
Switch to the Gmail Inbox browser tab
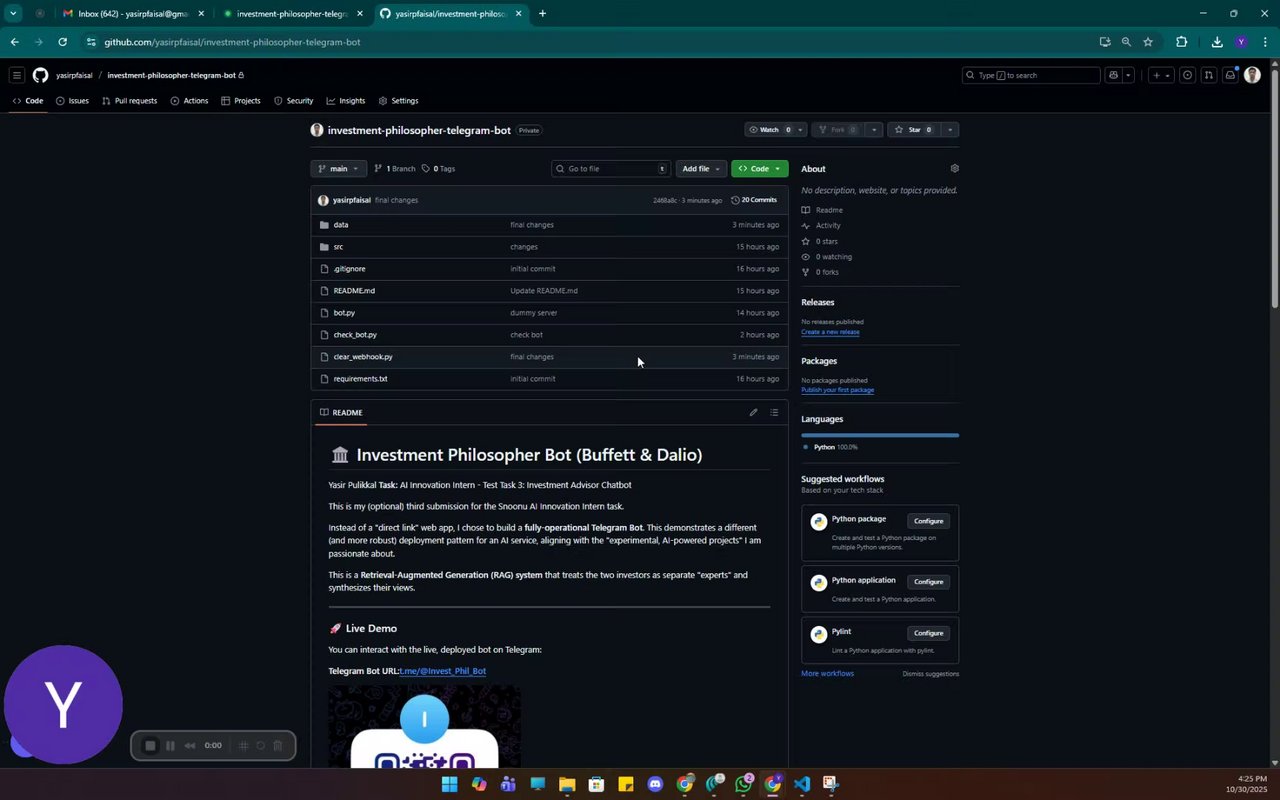(133, 14)
